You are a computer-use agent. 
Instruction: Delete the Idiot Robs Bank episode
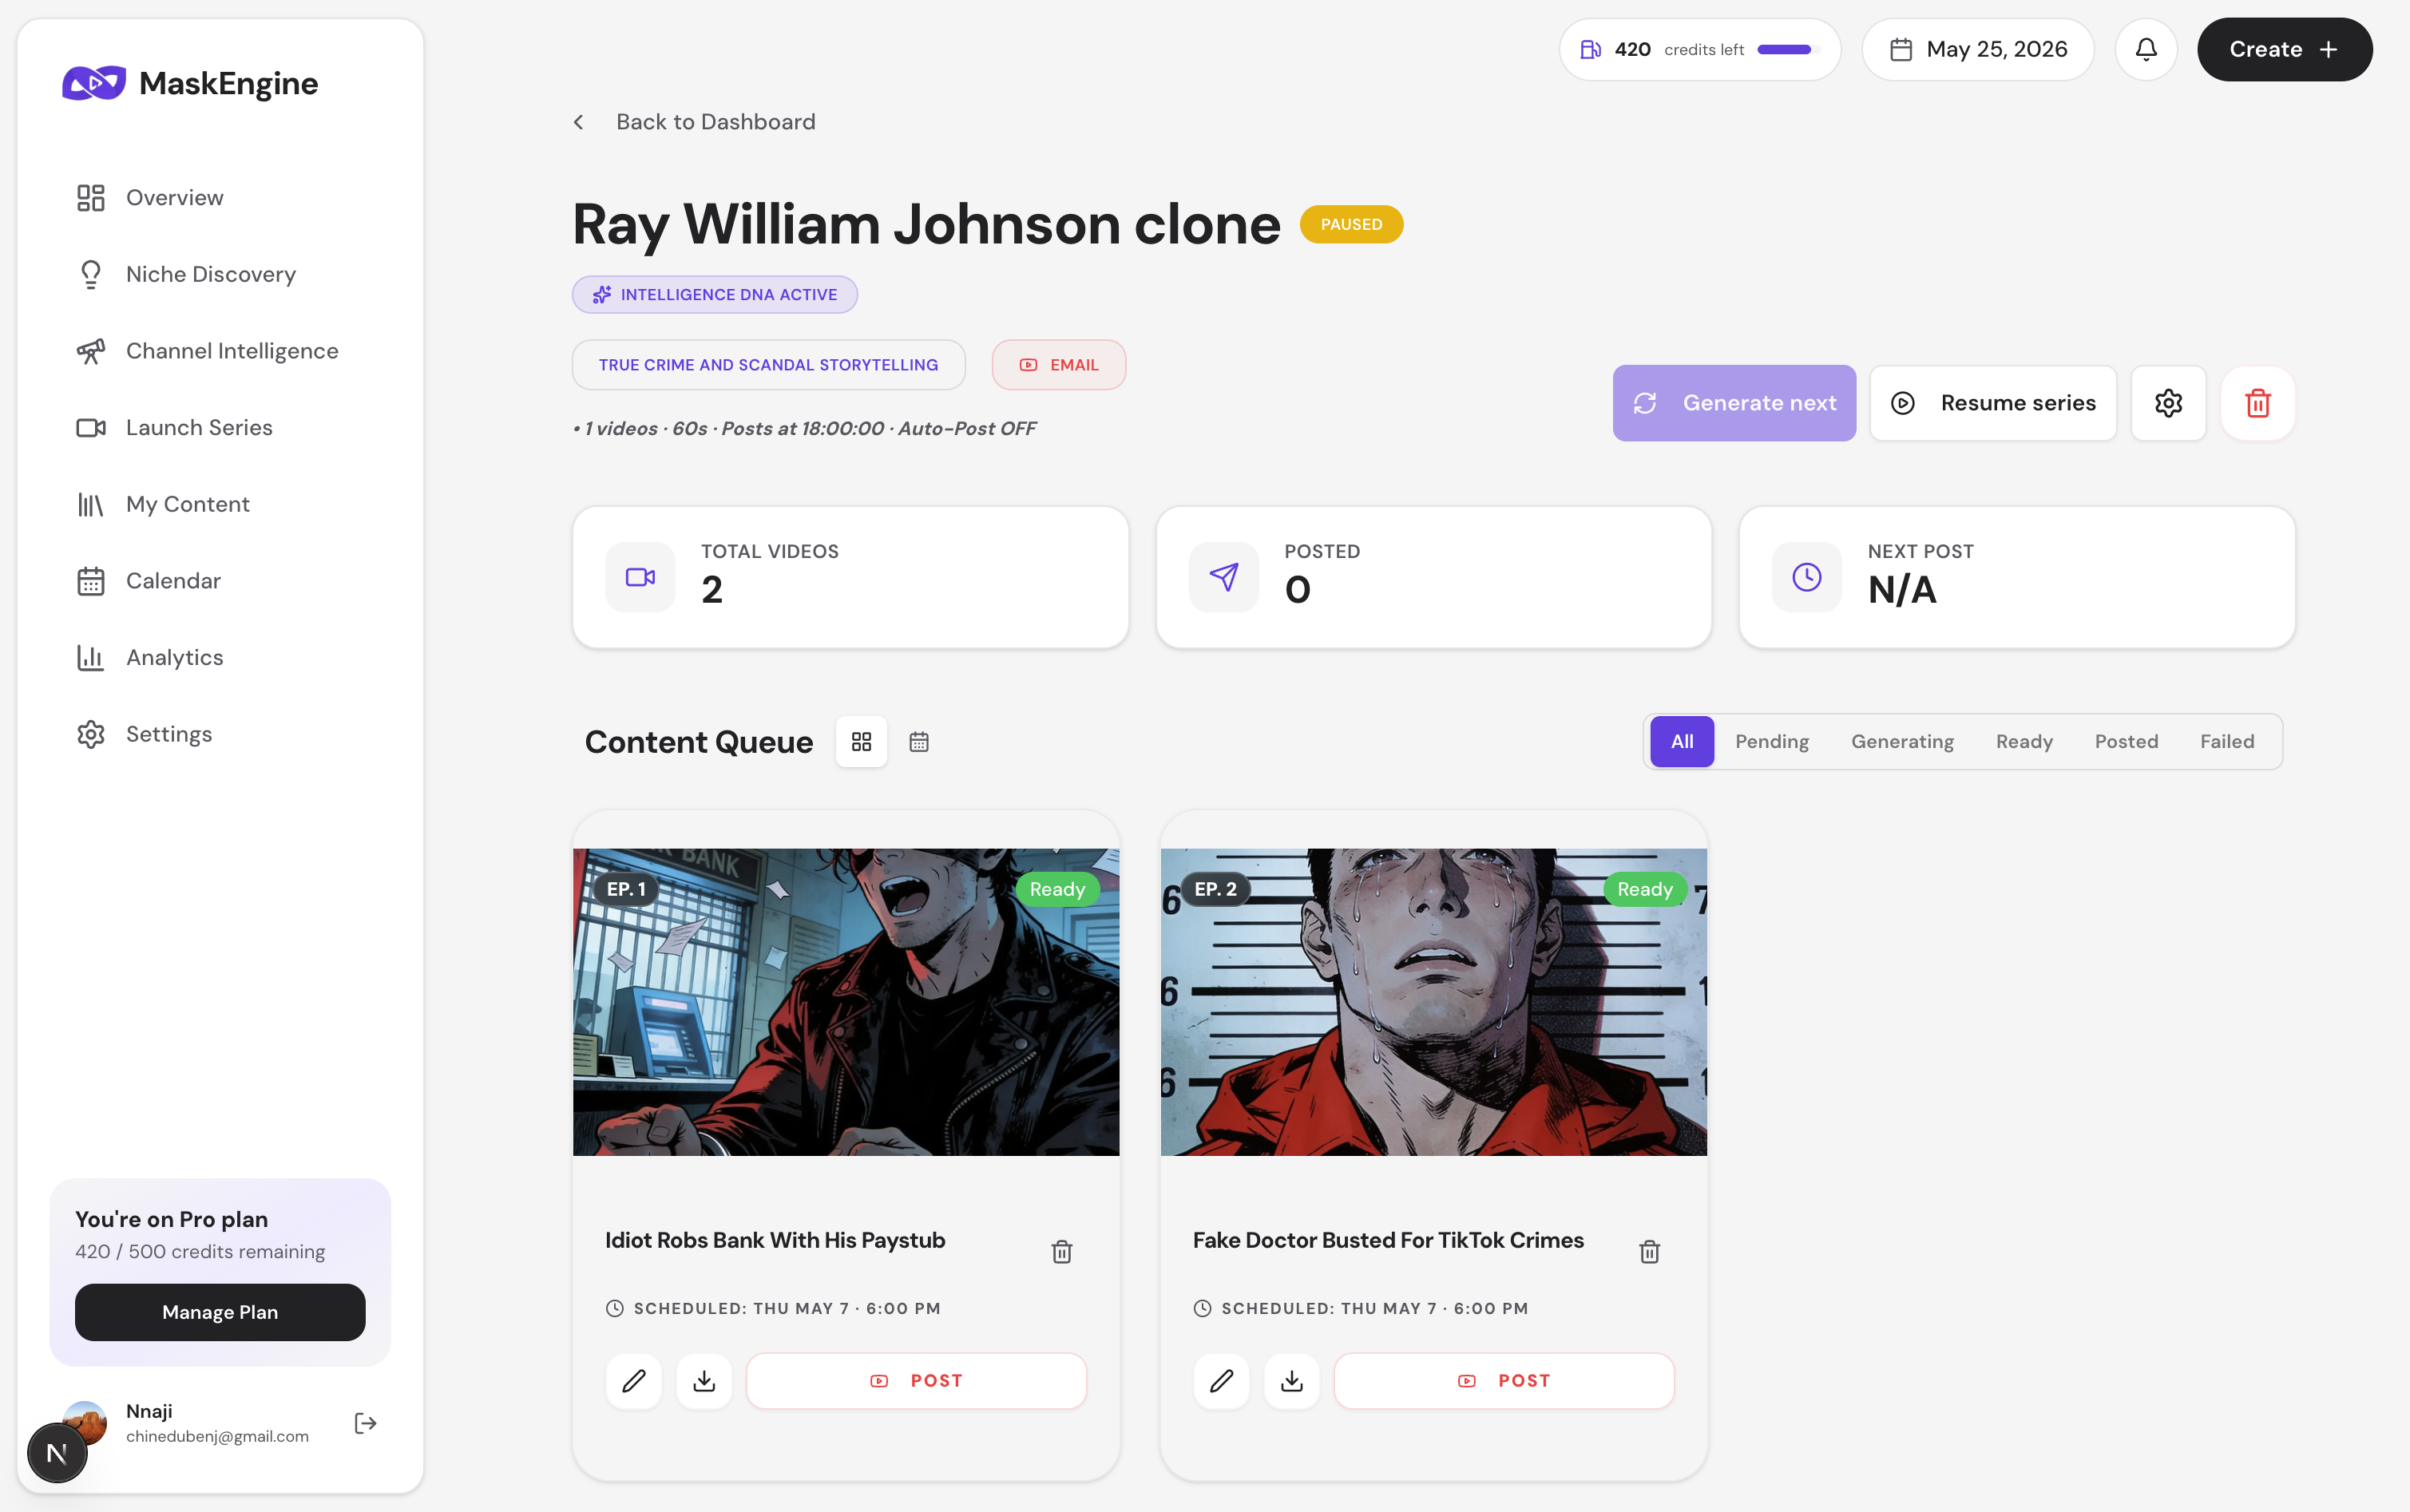pos(1062,1251)
